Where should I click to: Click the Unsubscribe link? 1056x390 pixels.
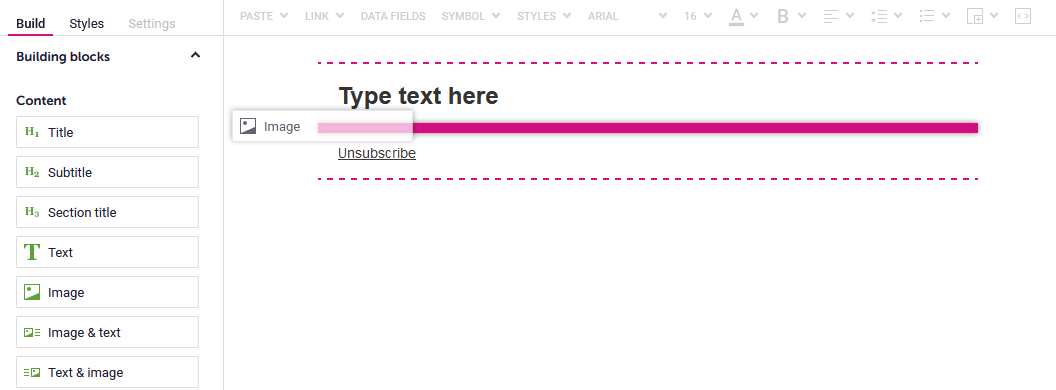[377, 154]
